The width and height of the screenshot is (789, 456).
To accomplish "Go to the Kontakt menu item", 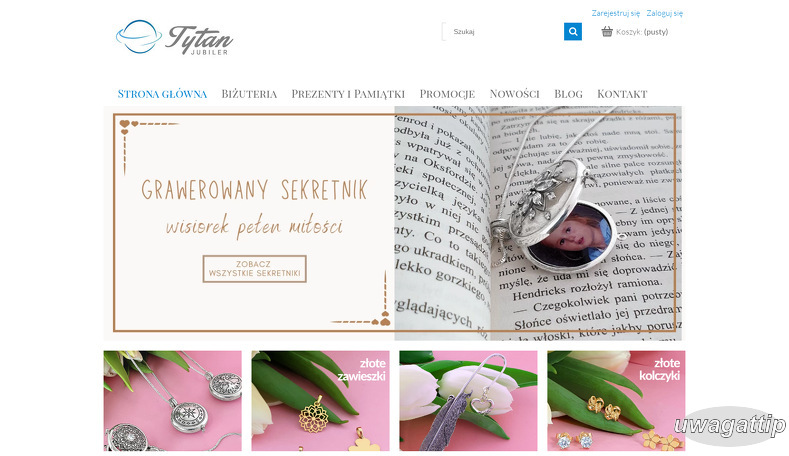I will click(x=622, y=94).
